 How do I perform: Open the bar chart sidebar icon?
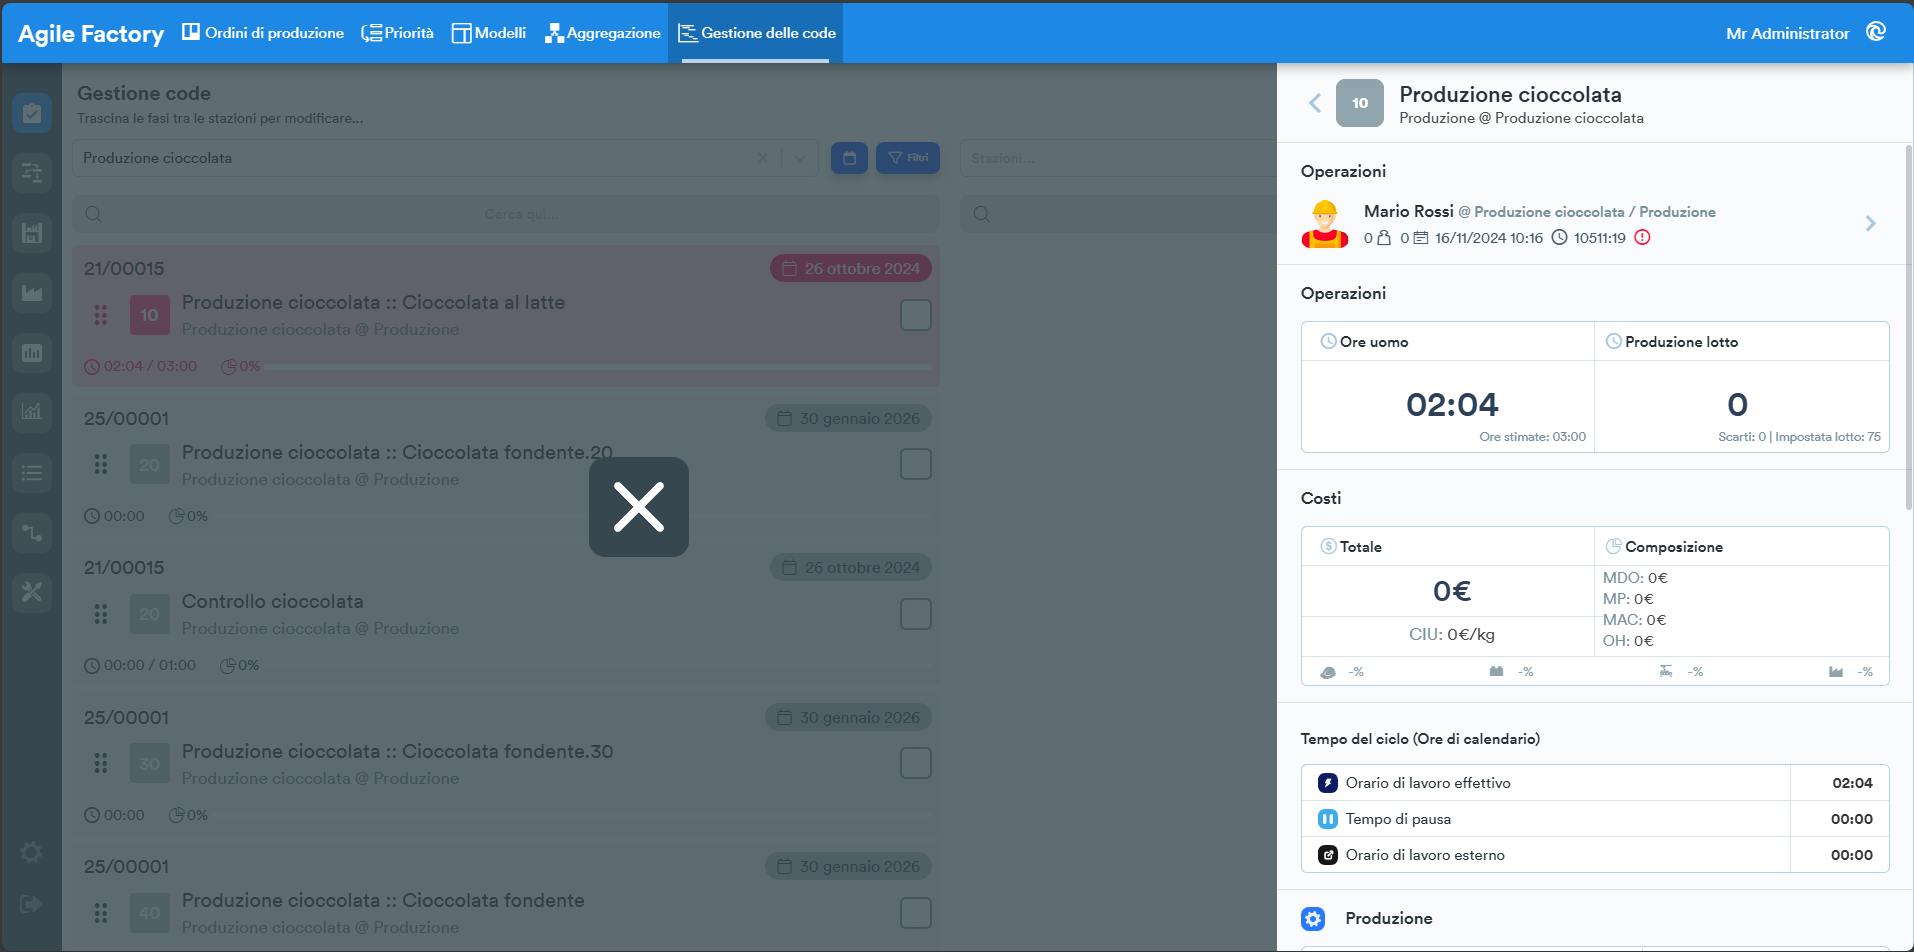coord(32,353)
